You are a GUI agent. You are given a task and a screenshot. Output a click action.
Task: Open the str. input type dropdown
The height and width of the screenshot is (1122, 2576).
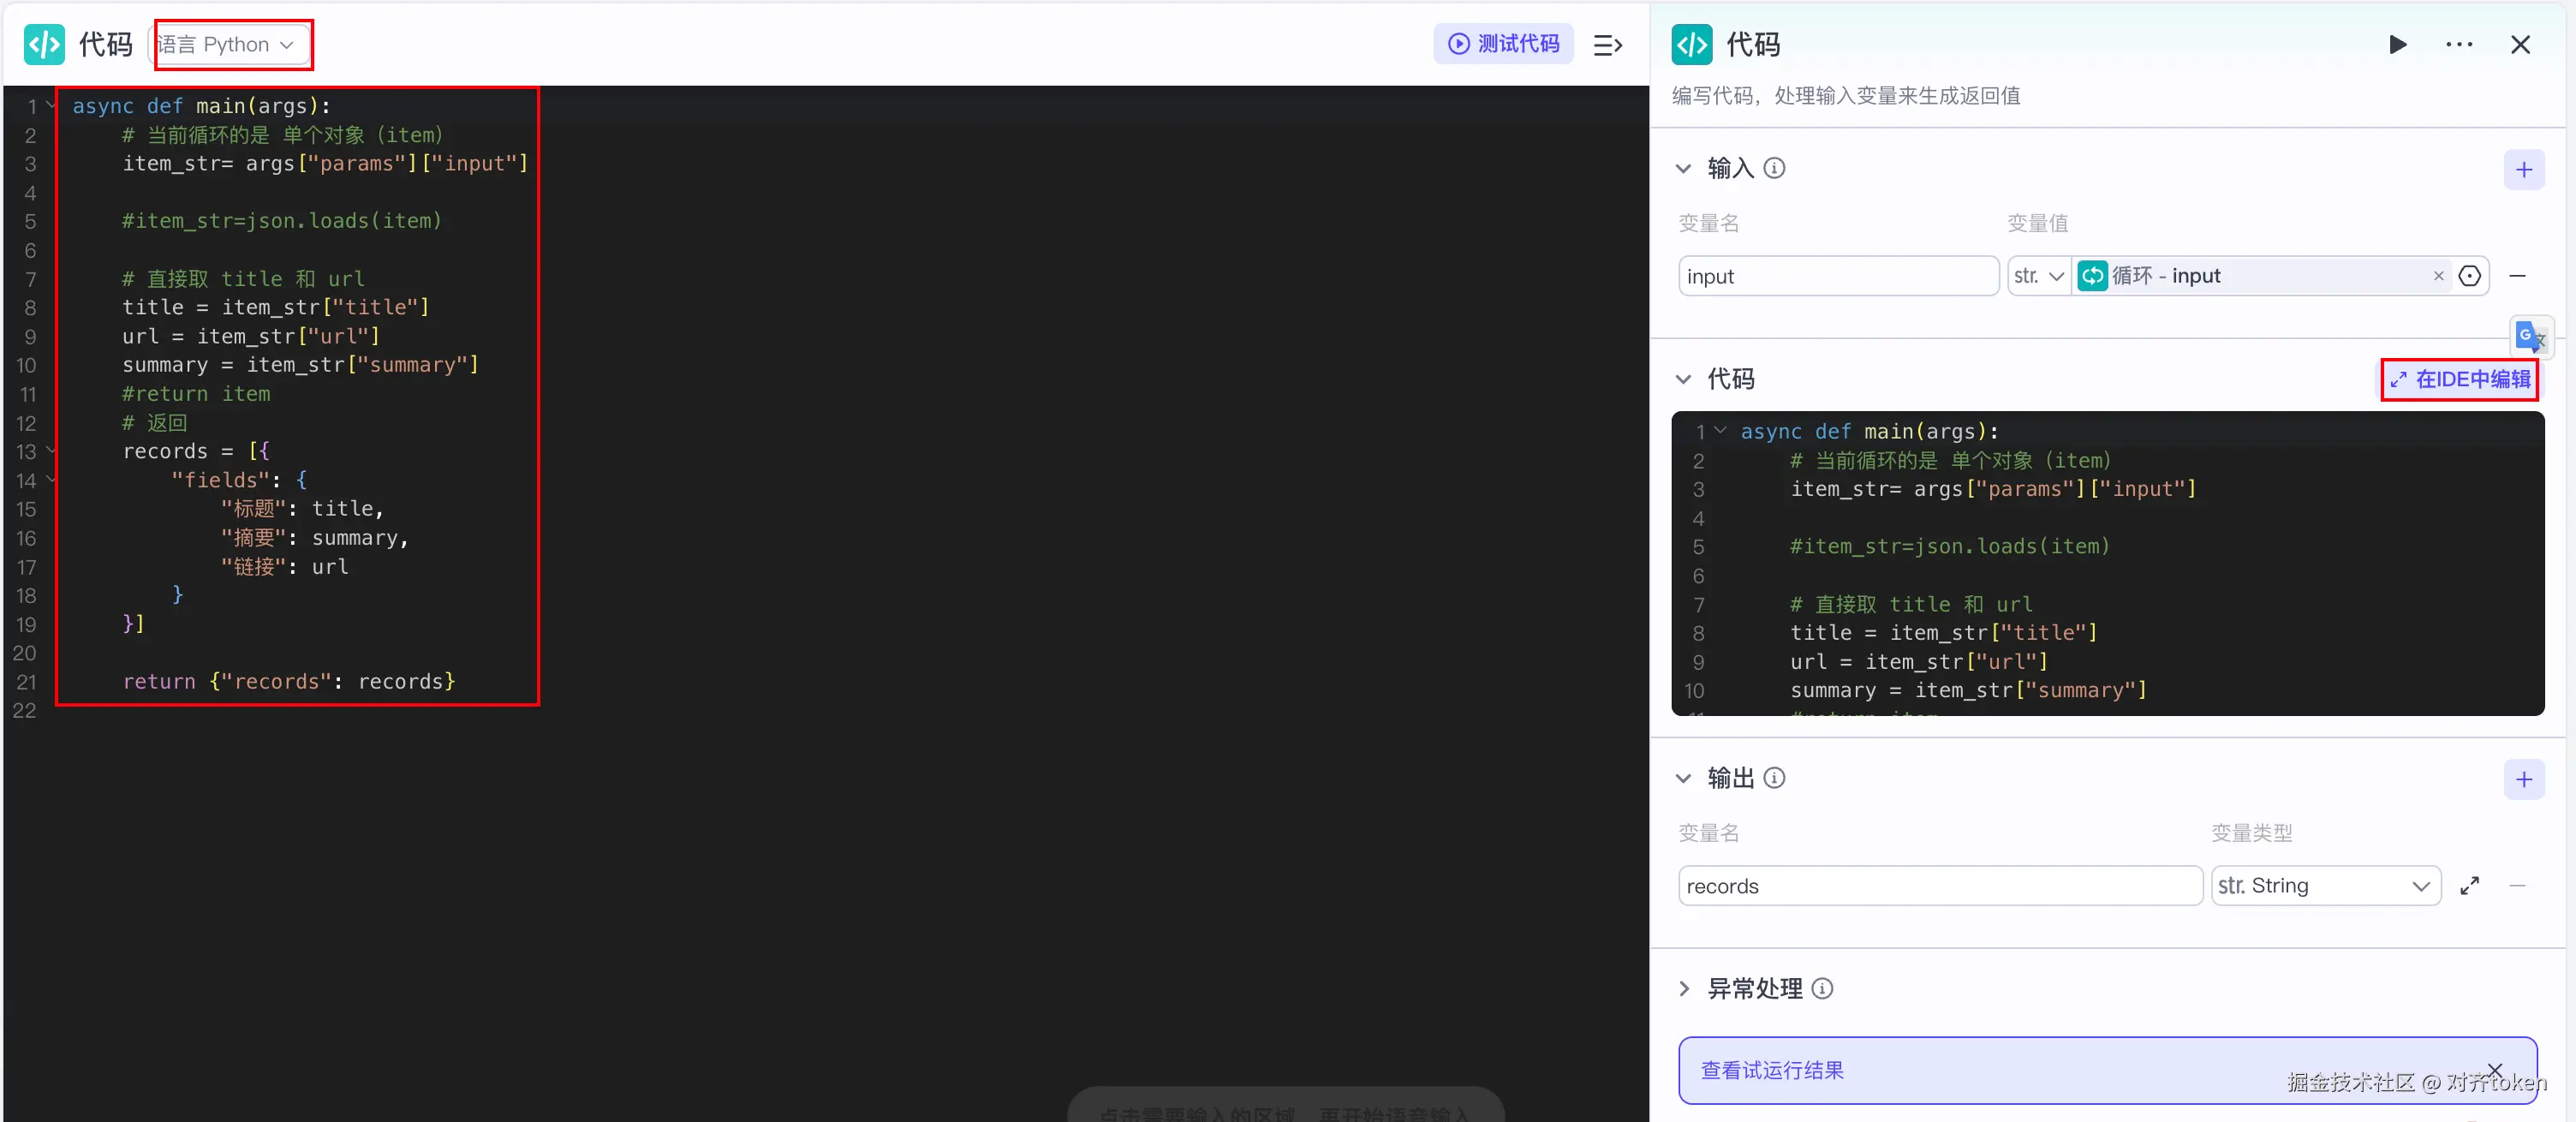2038,276
